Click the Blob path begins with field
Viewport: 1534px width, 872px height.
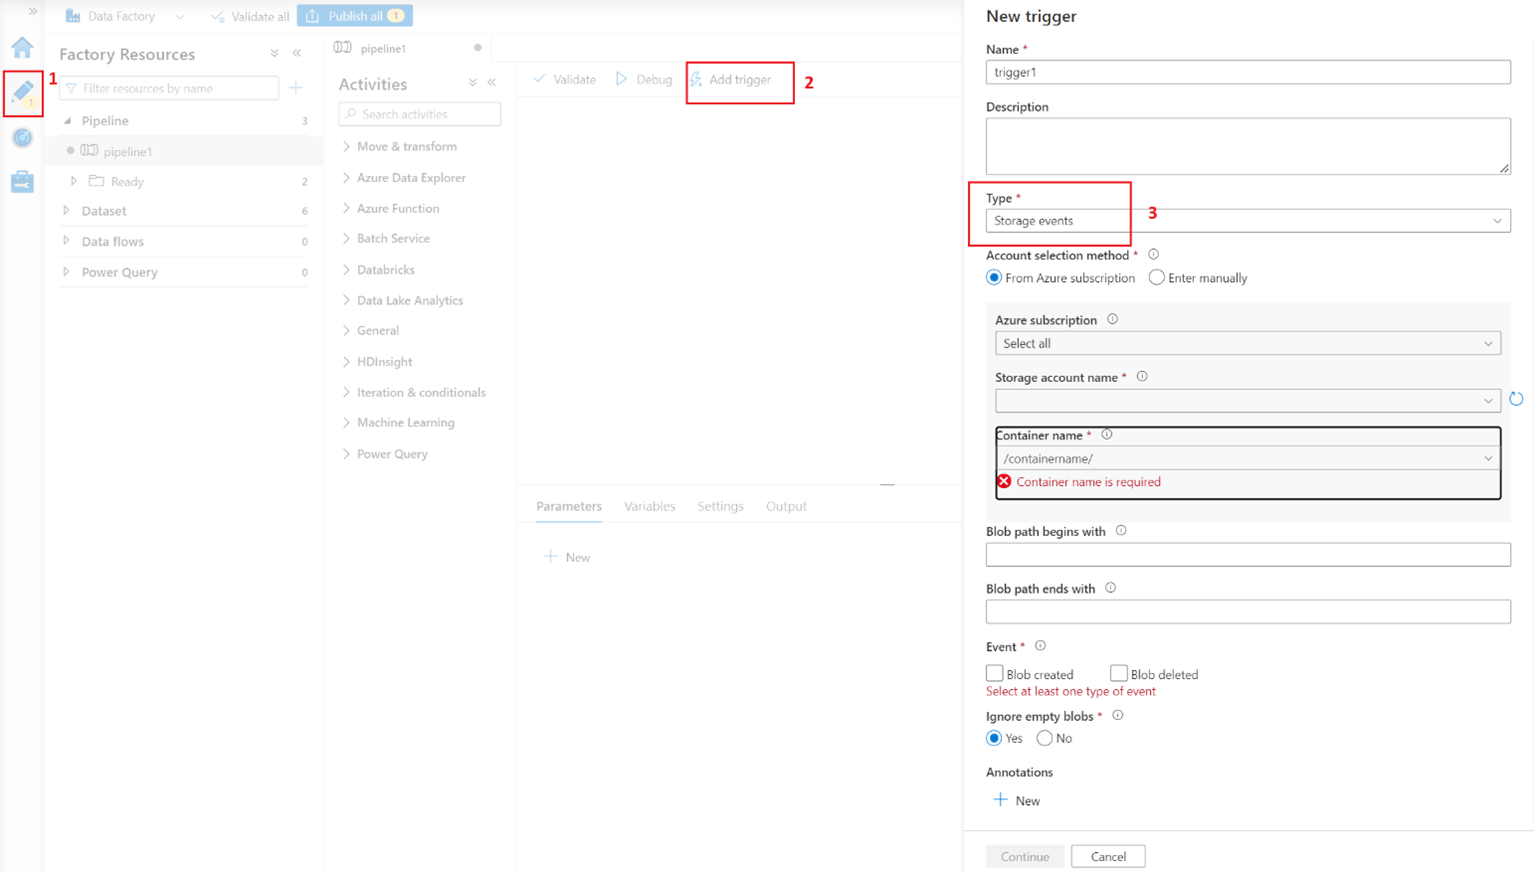(x=1248, y=554)
